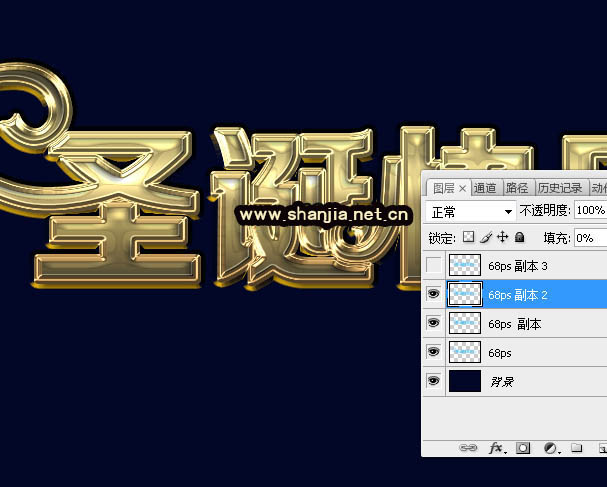Hide the 68ps 副本 2 layer

[434, 294]
